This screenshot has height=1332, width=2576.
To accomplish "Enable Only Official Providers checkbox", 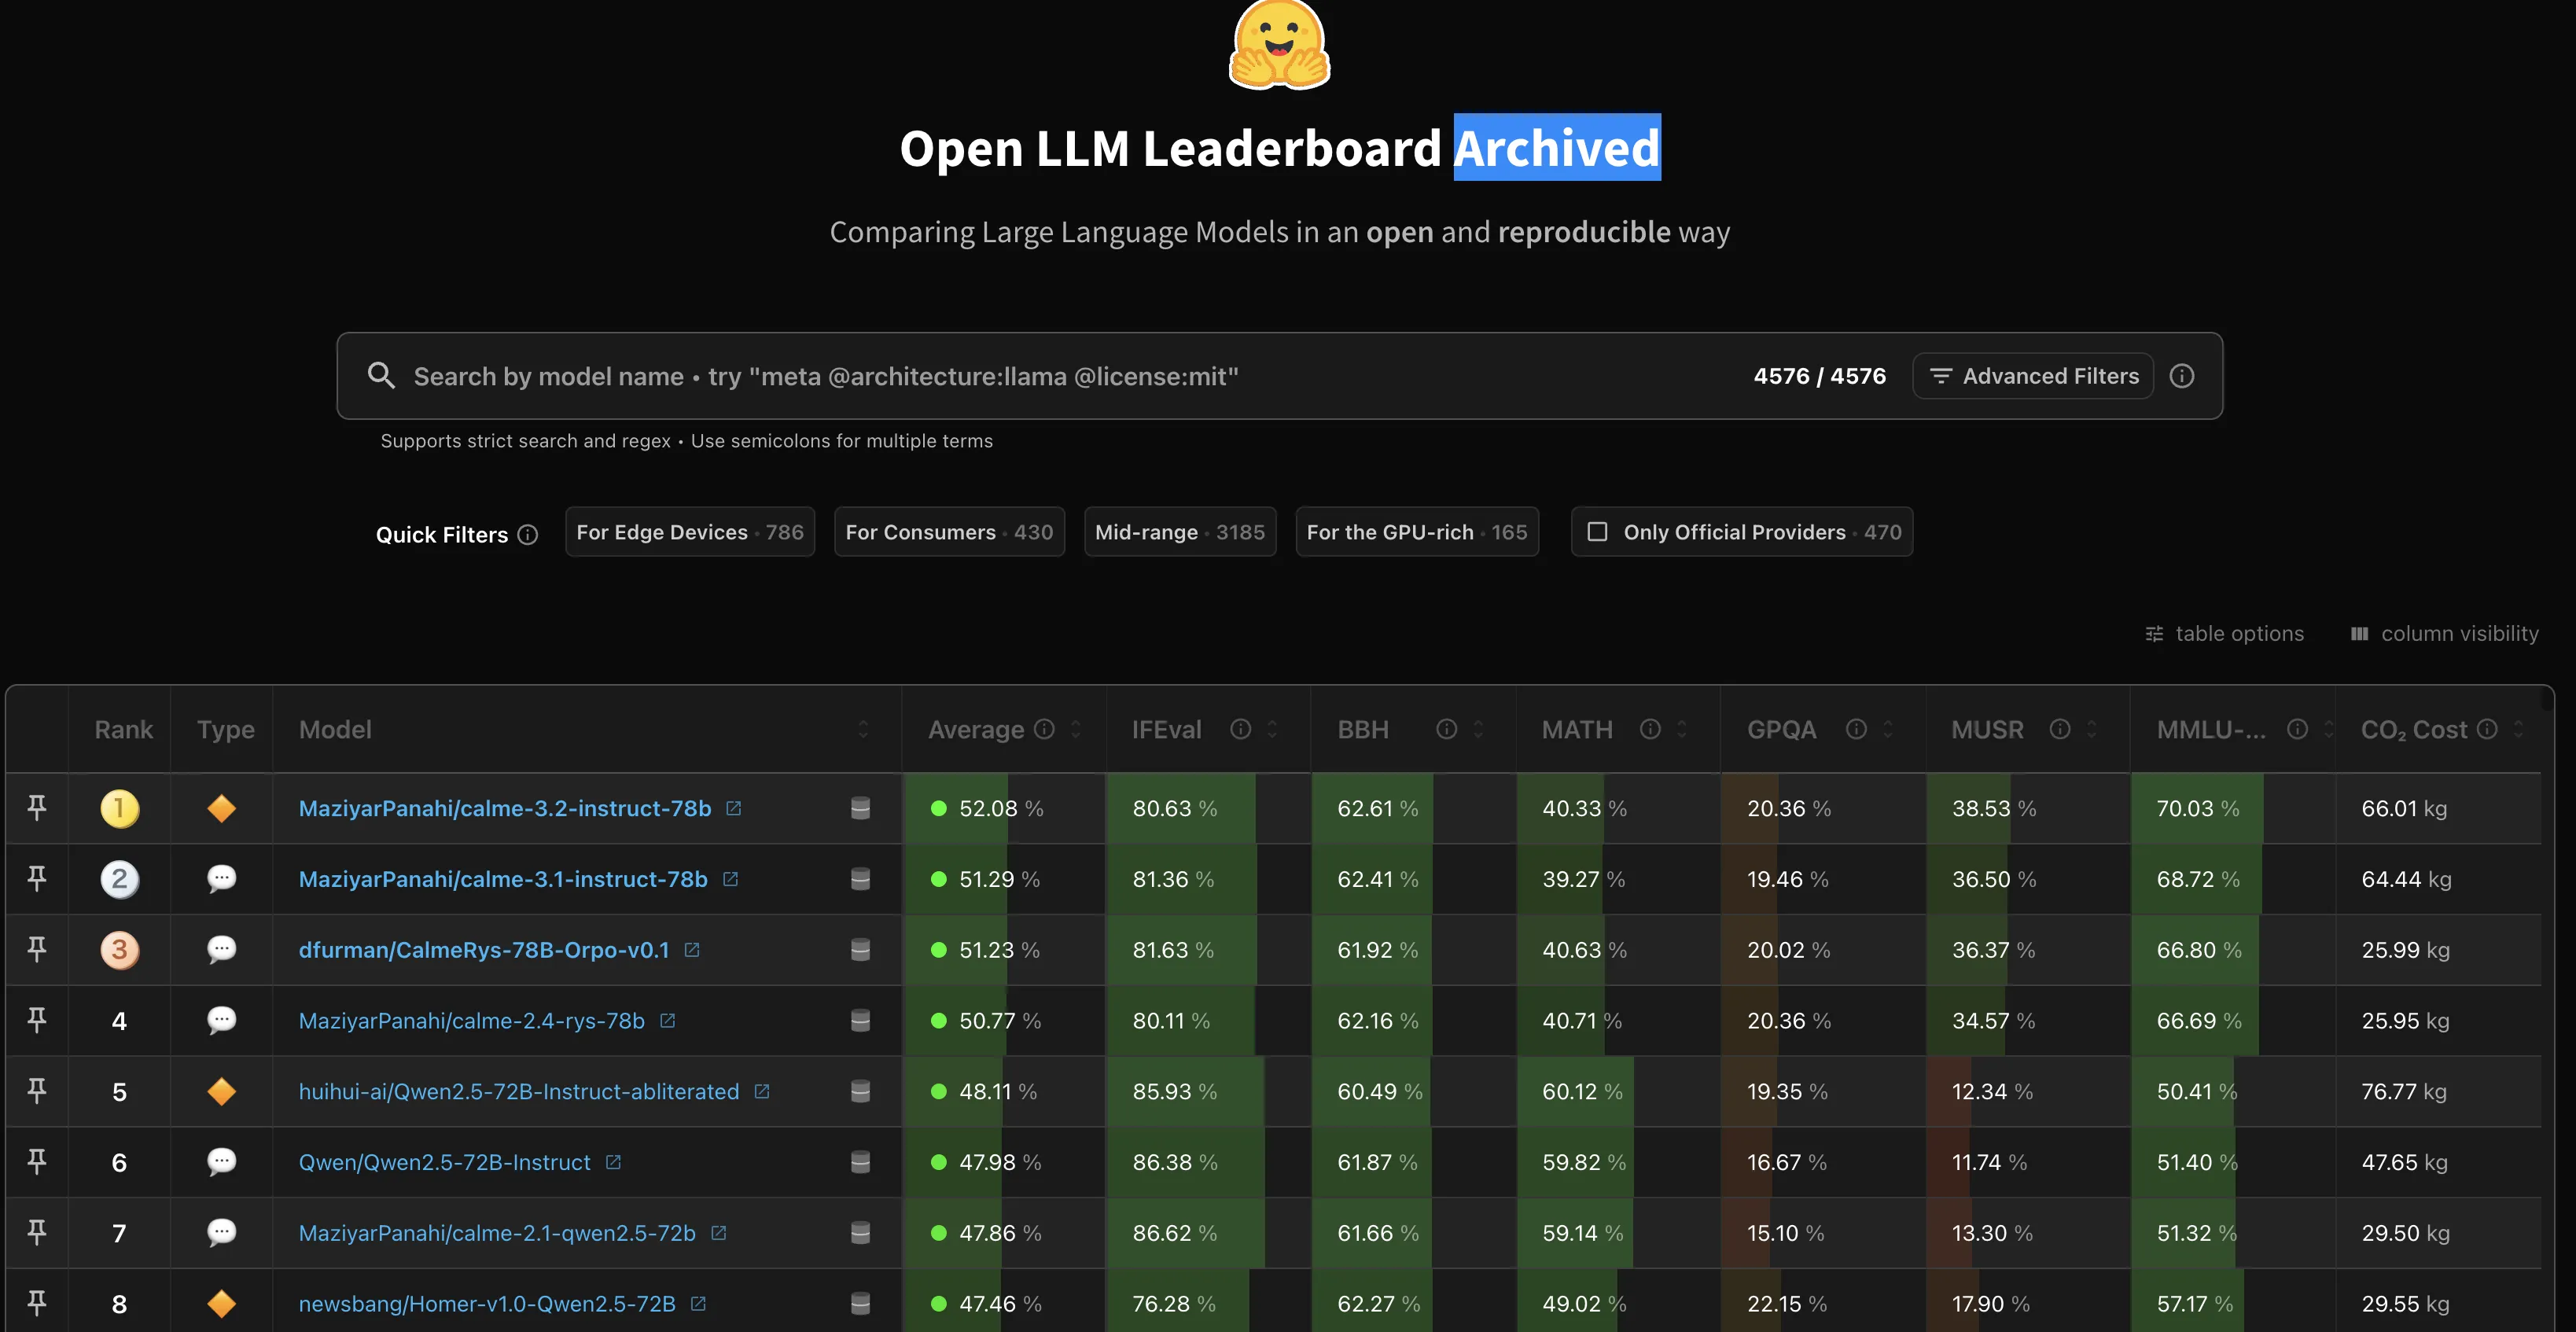I will (1598, 532).
